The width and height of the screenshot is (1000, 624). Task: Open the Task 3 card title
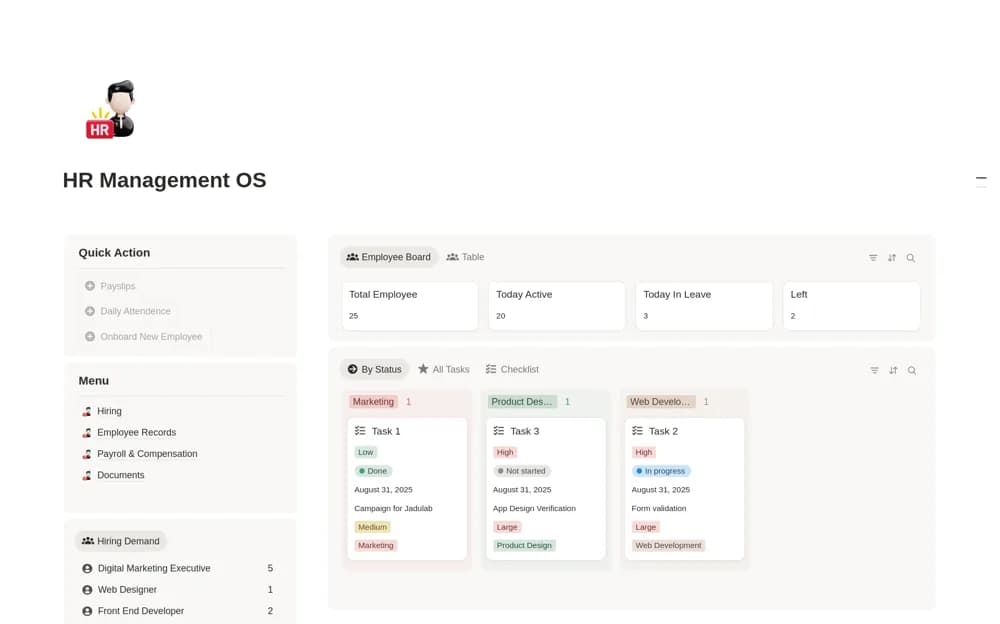tap(524, 431)
